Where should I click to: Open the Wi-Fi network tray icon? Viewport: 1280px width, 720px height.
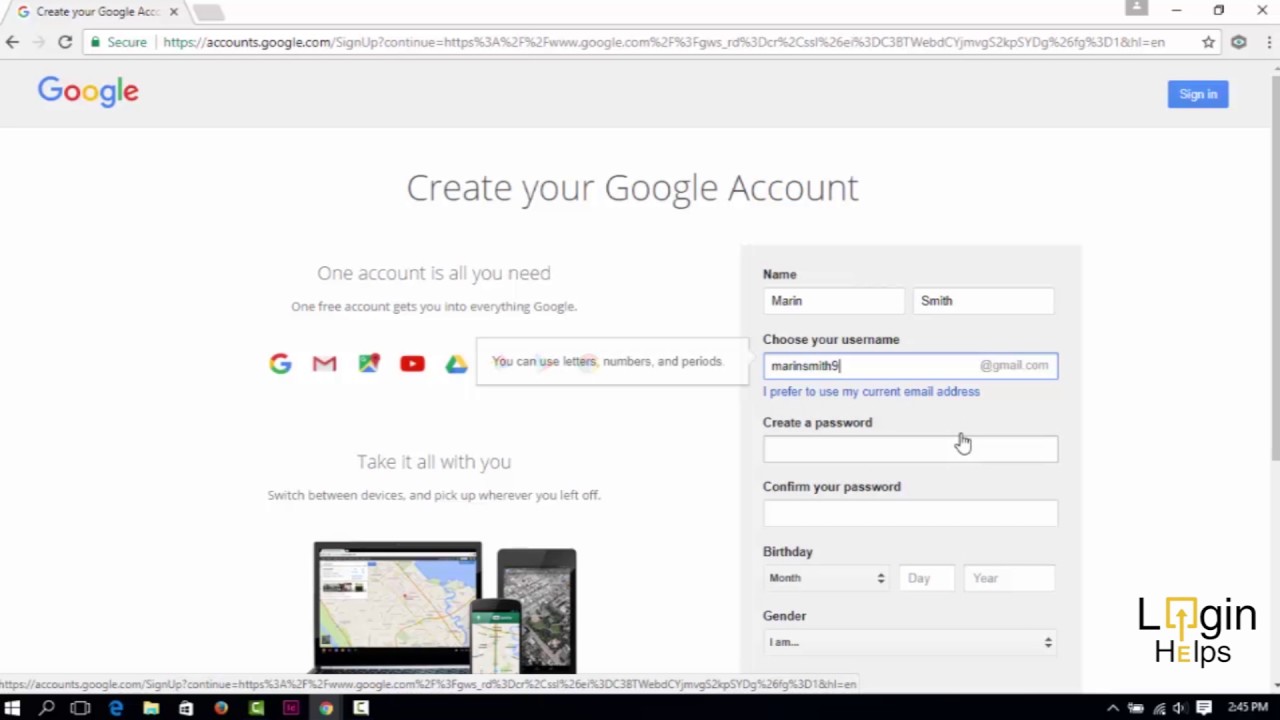point(1159,708)
